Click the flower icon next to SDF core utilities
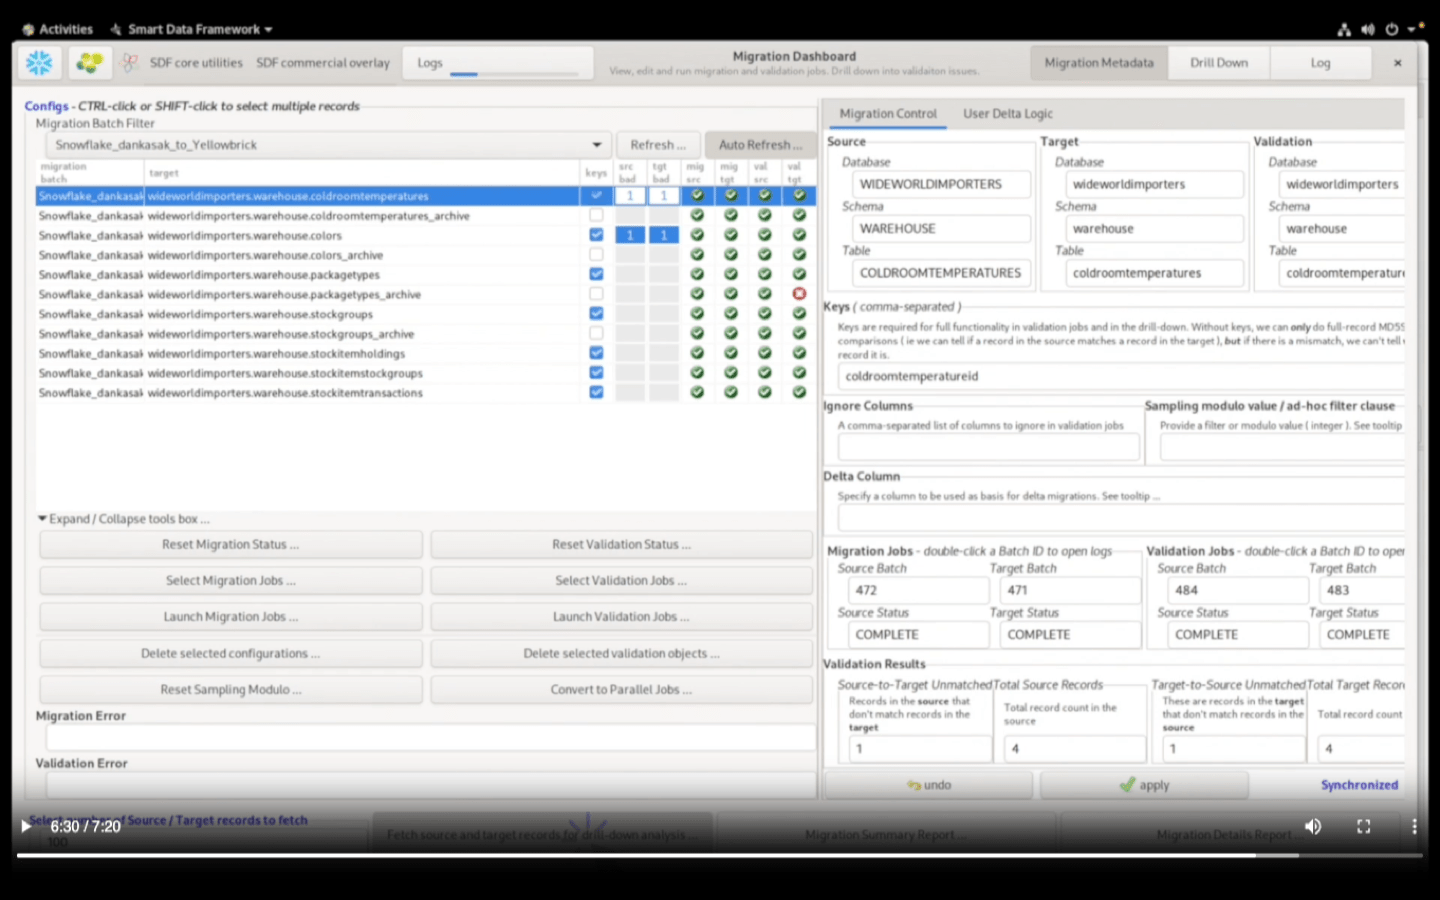Viewport: 1440px width, 900px height. [128, 62]
